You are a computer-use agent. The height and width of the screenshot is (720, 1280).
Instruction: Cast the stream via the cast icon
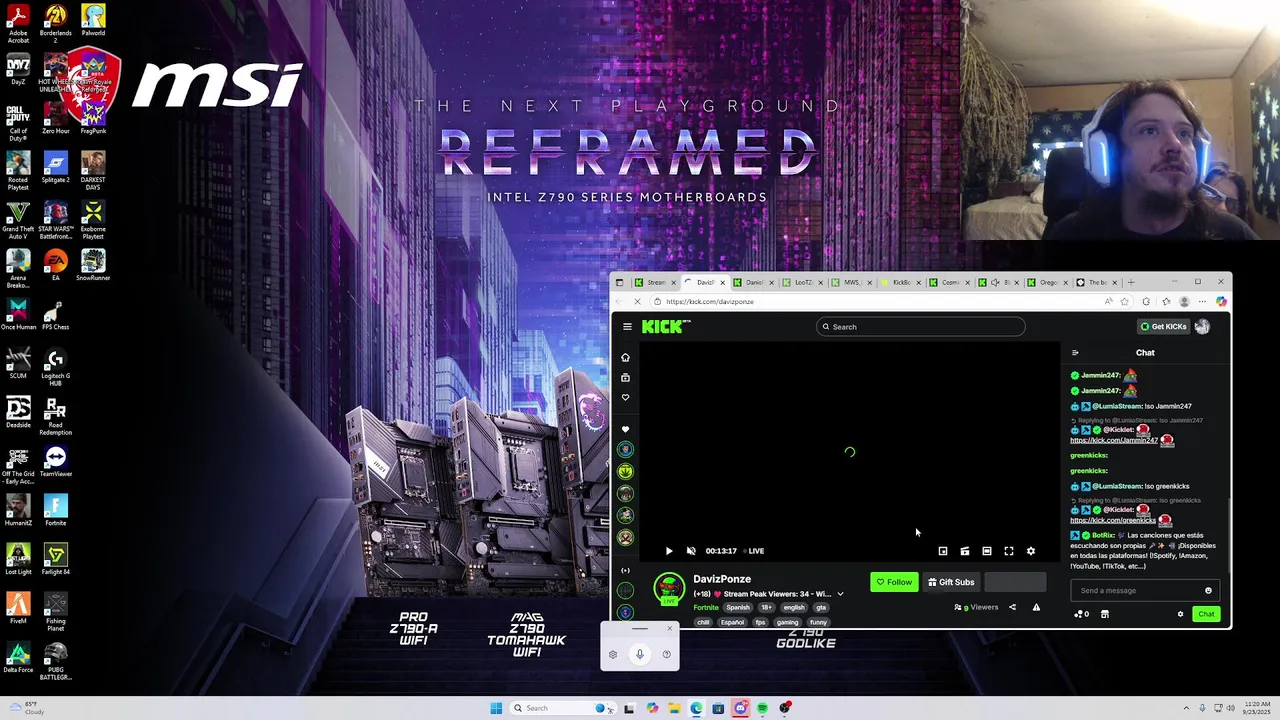coord(964,551)
